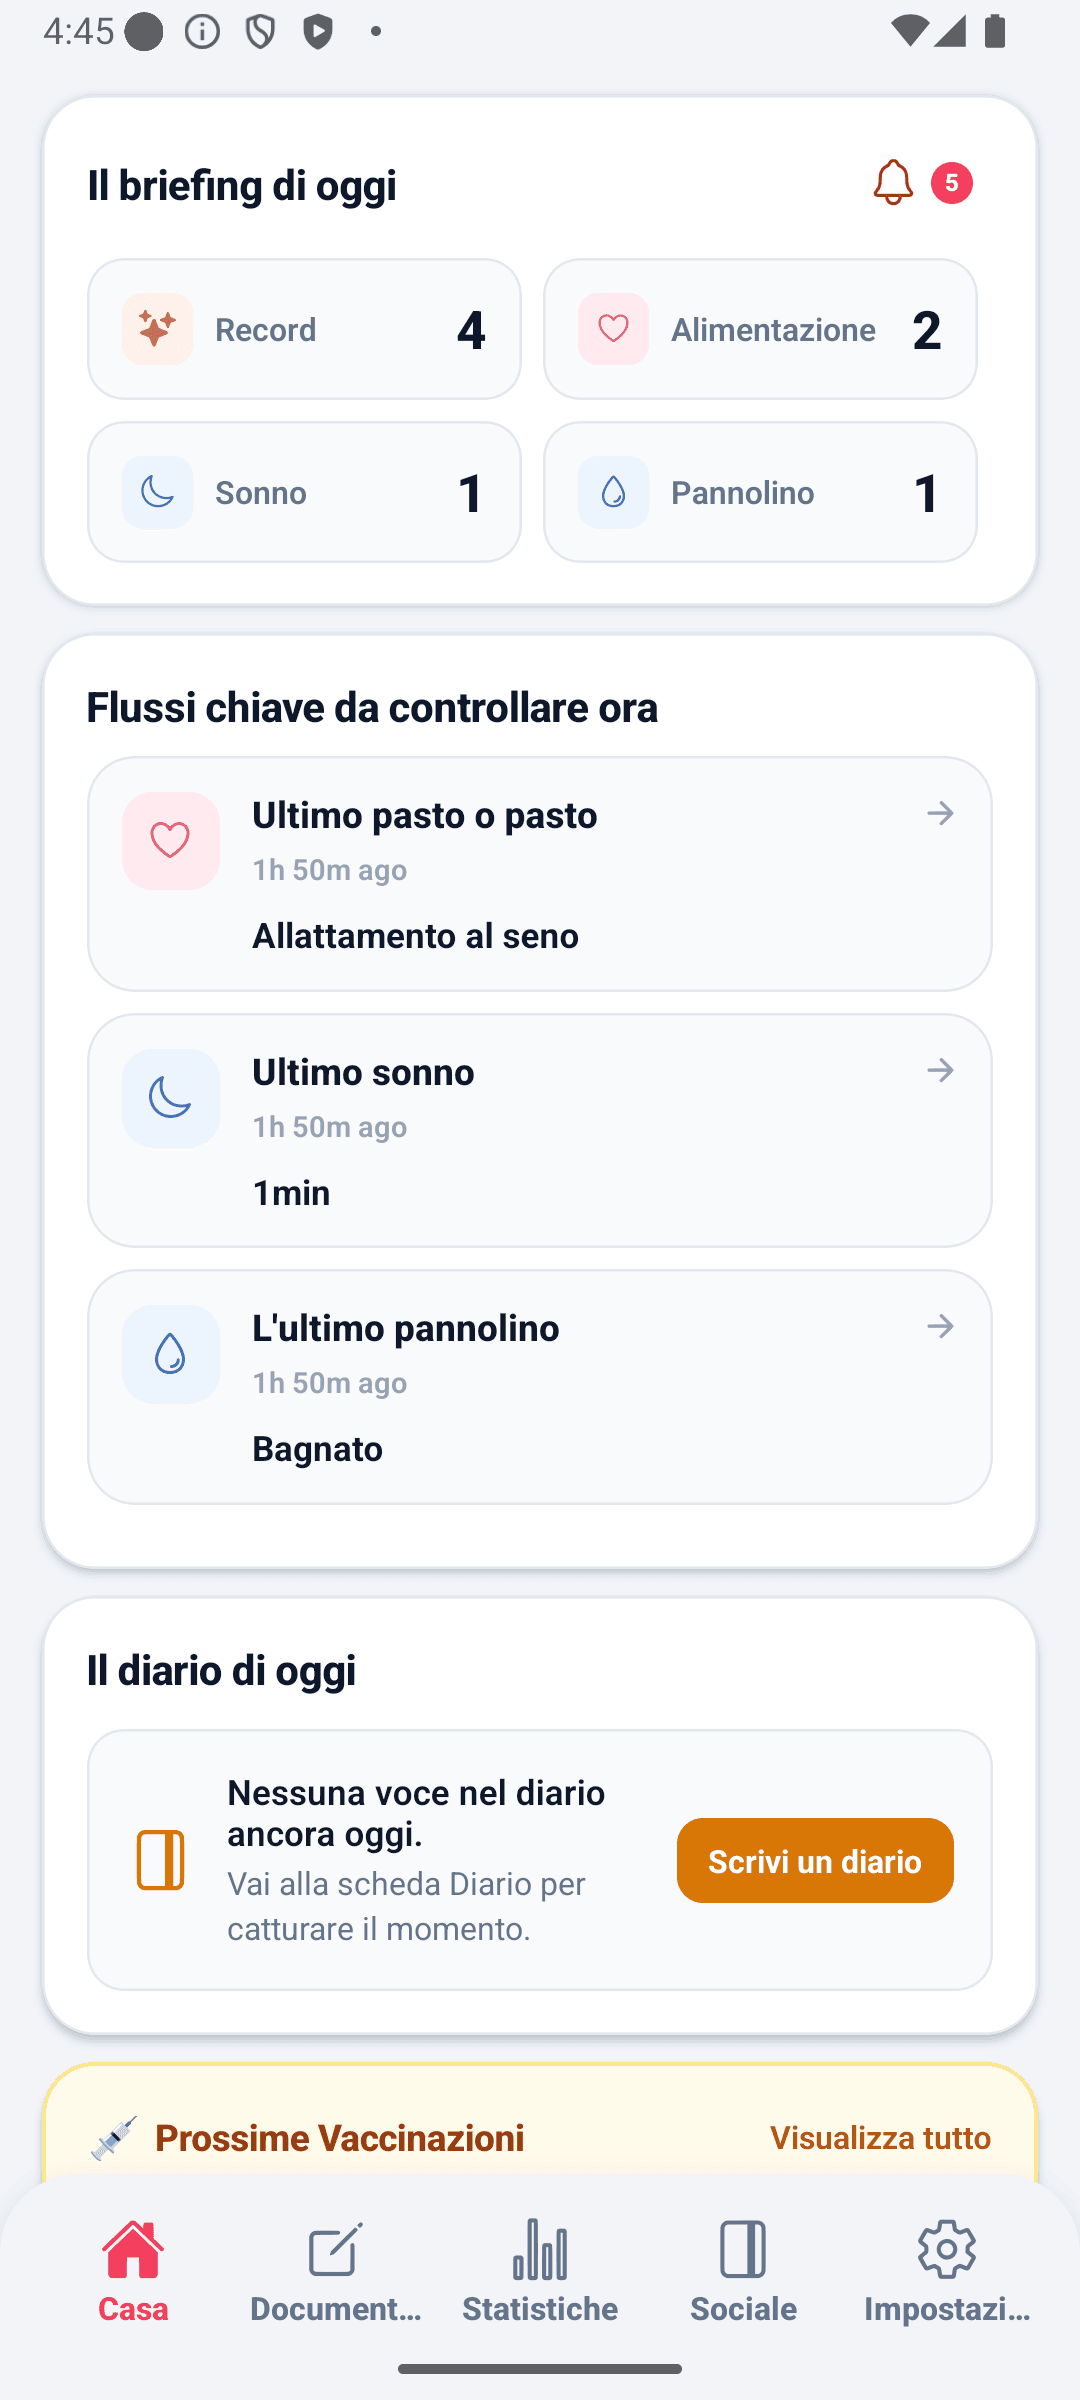The height and width of the screenshot is (2400, 1080).
Task: Tap moon icon in Ultimo sonno card
Action: point(171,1098)
